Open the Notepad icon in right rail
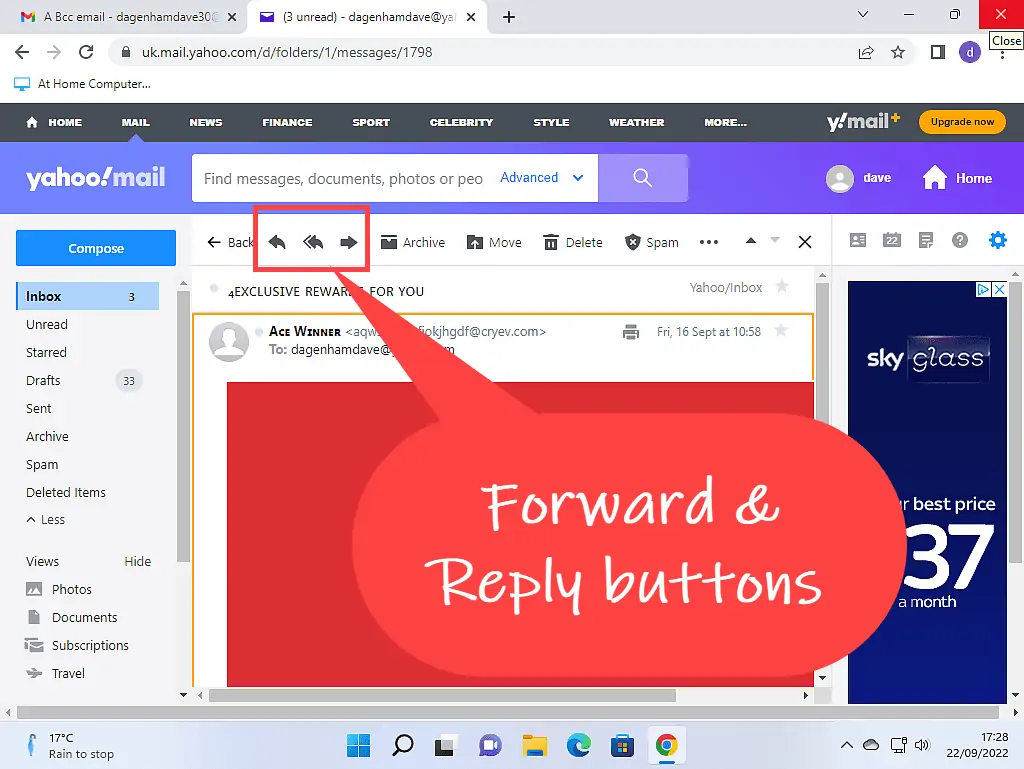This screenshot has width=1024, height=769. pos(925,240)
